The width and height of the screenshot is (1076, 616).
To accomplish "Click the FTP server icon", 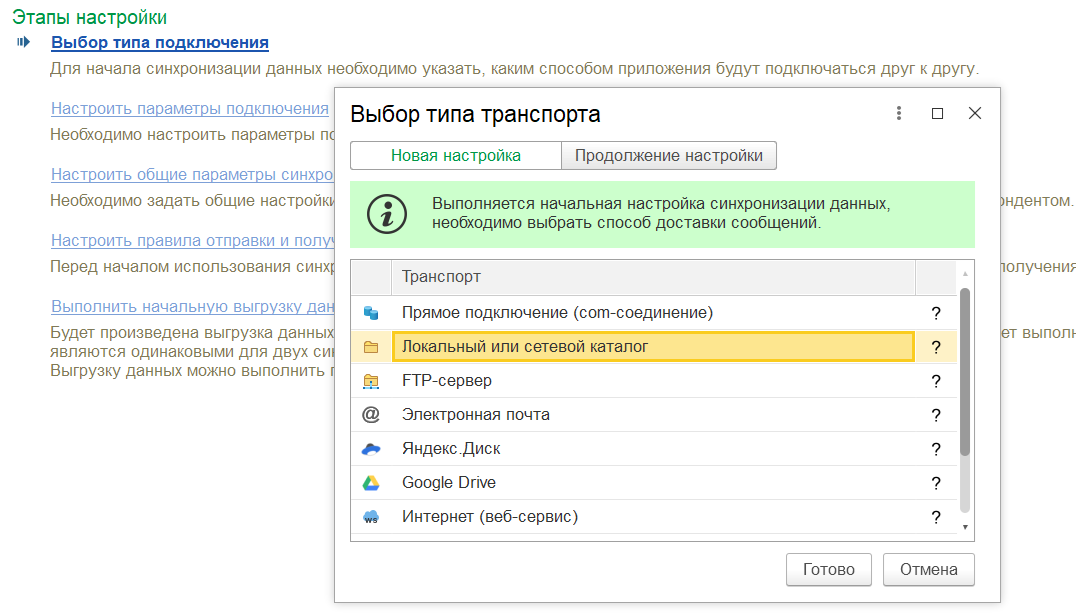I will (371, 381).
